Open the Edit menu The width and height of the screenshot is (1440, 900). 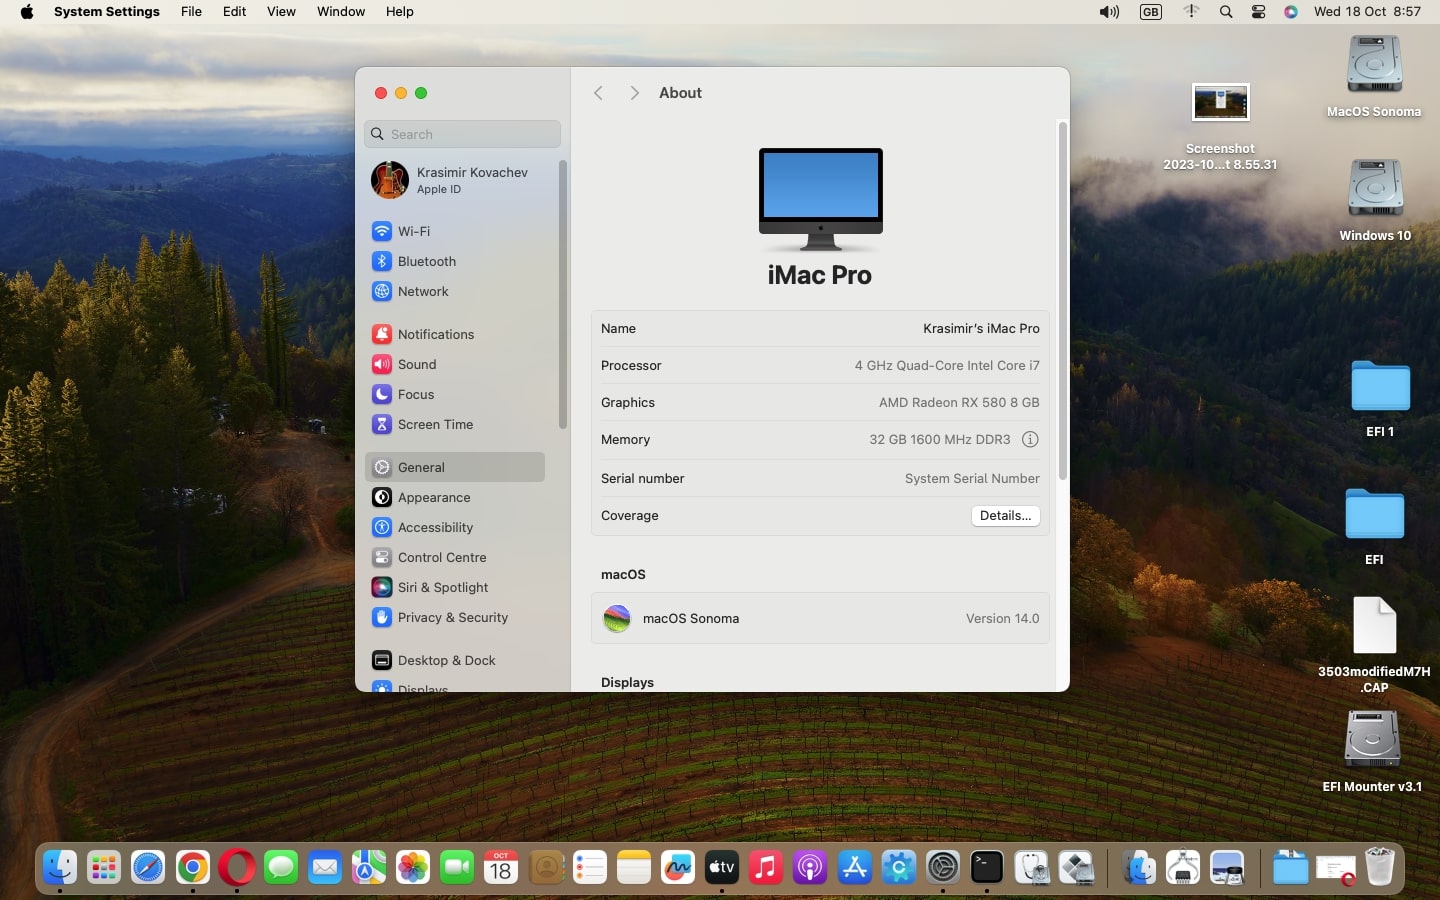234,12
